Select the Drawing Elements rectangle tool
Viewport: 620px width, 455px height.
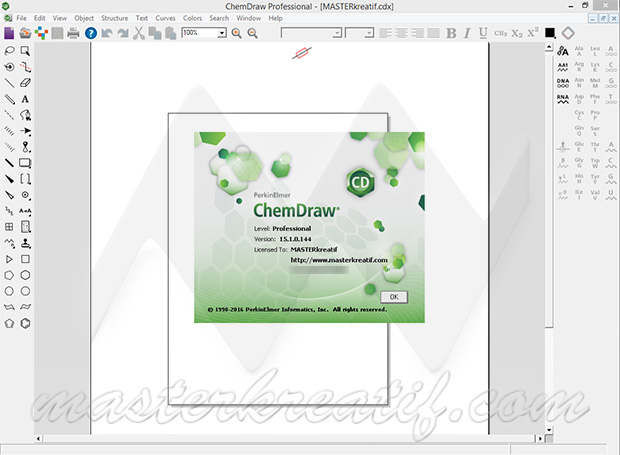[x=25, y=163]
